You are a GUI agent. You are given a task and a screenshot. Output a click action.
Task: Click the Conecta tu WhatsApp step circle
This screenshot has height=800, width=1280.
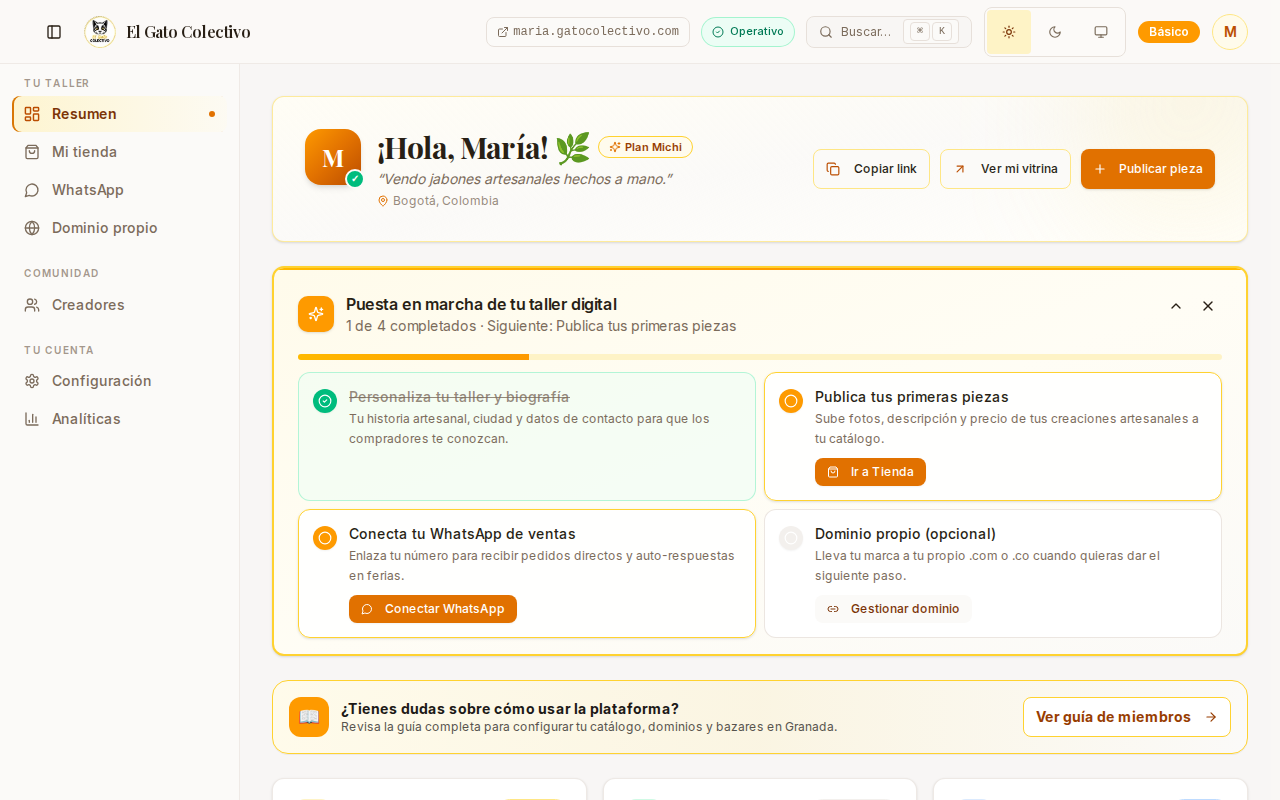click(x=325, y=538)
